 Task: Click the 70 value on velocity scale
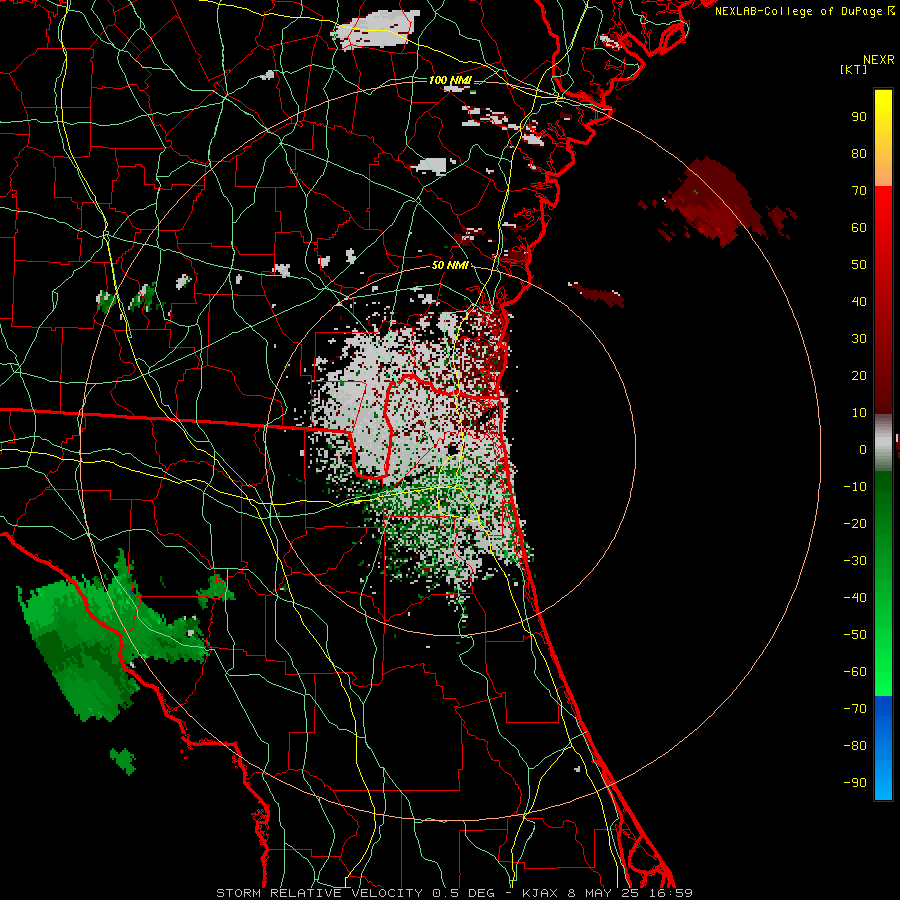(x=859, y=191)
